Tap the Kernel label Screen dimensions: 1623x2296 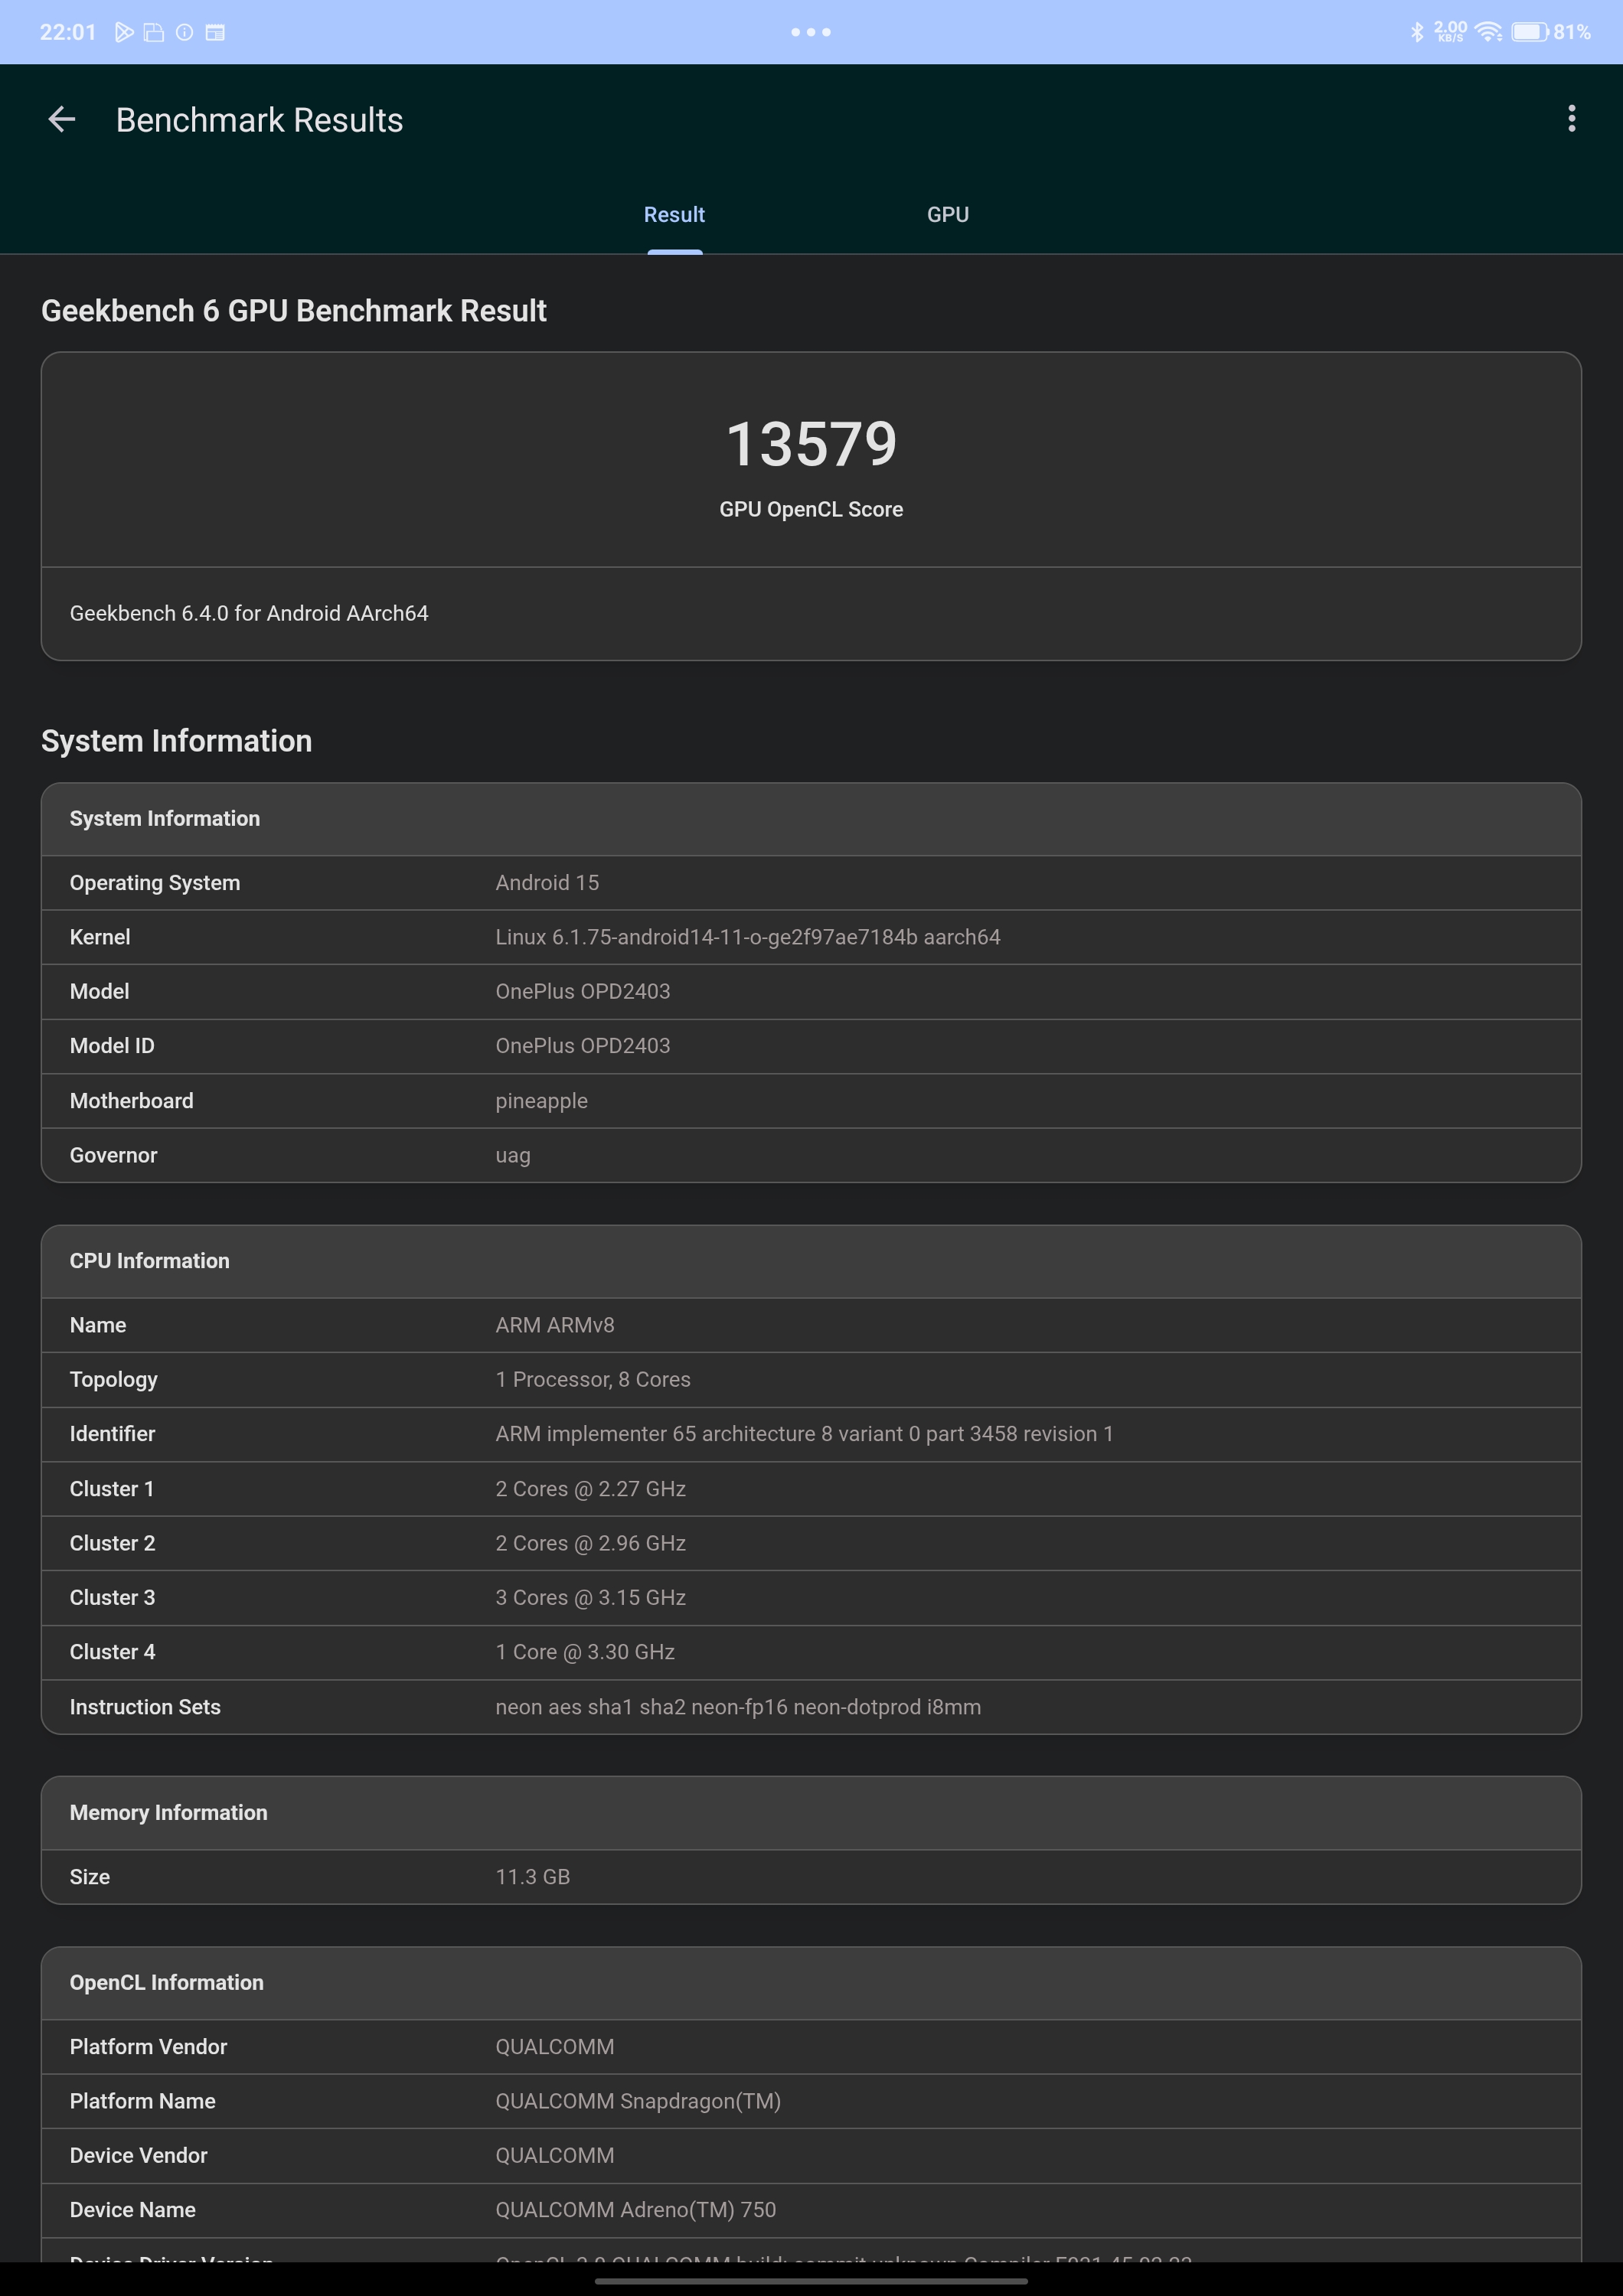100,937
